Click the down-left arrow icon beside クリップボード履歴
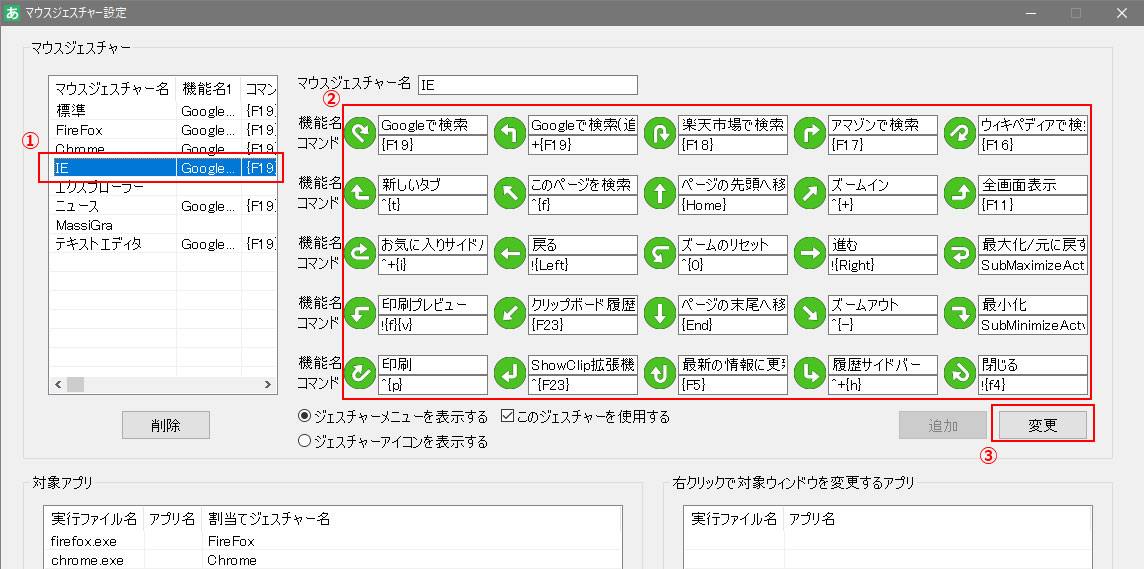Image resolution: width=1144 pixels, height=569 pixels. pyautogui.click(x=509, y=313)
